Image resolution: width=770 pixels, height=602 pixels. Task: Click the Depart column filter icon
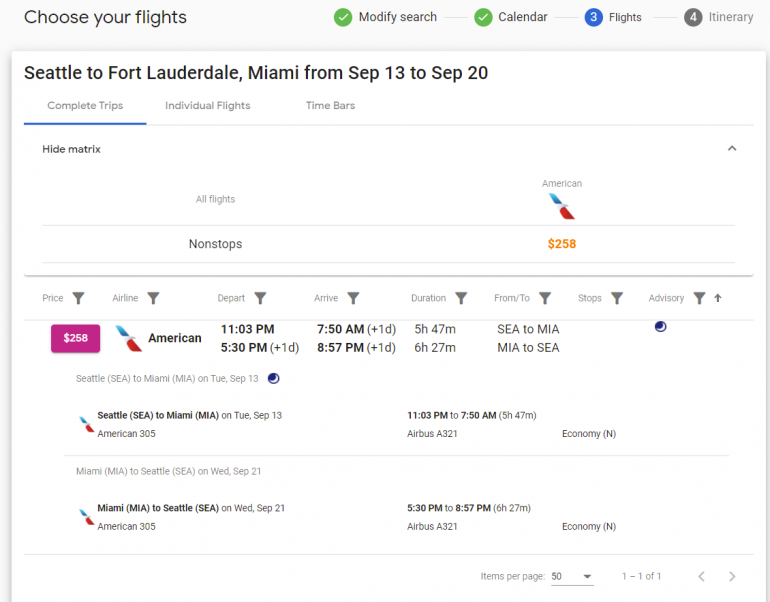pyautogui.click(x=260, y=298)
